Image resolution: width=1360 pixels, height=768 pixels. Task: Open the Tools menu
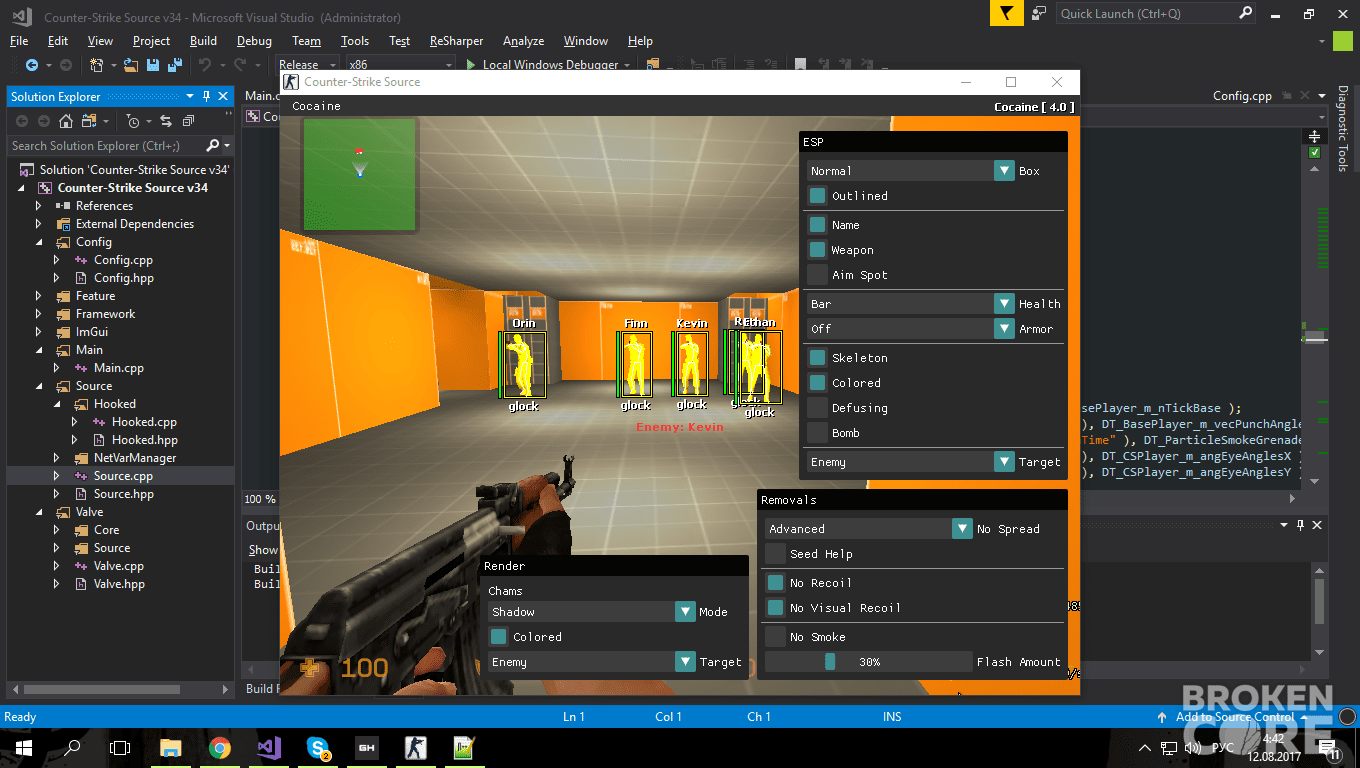click(354, 41)
